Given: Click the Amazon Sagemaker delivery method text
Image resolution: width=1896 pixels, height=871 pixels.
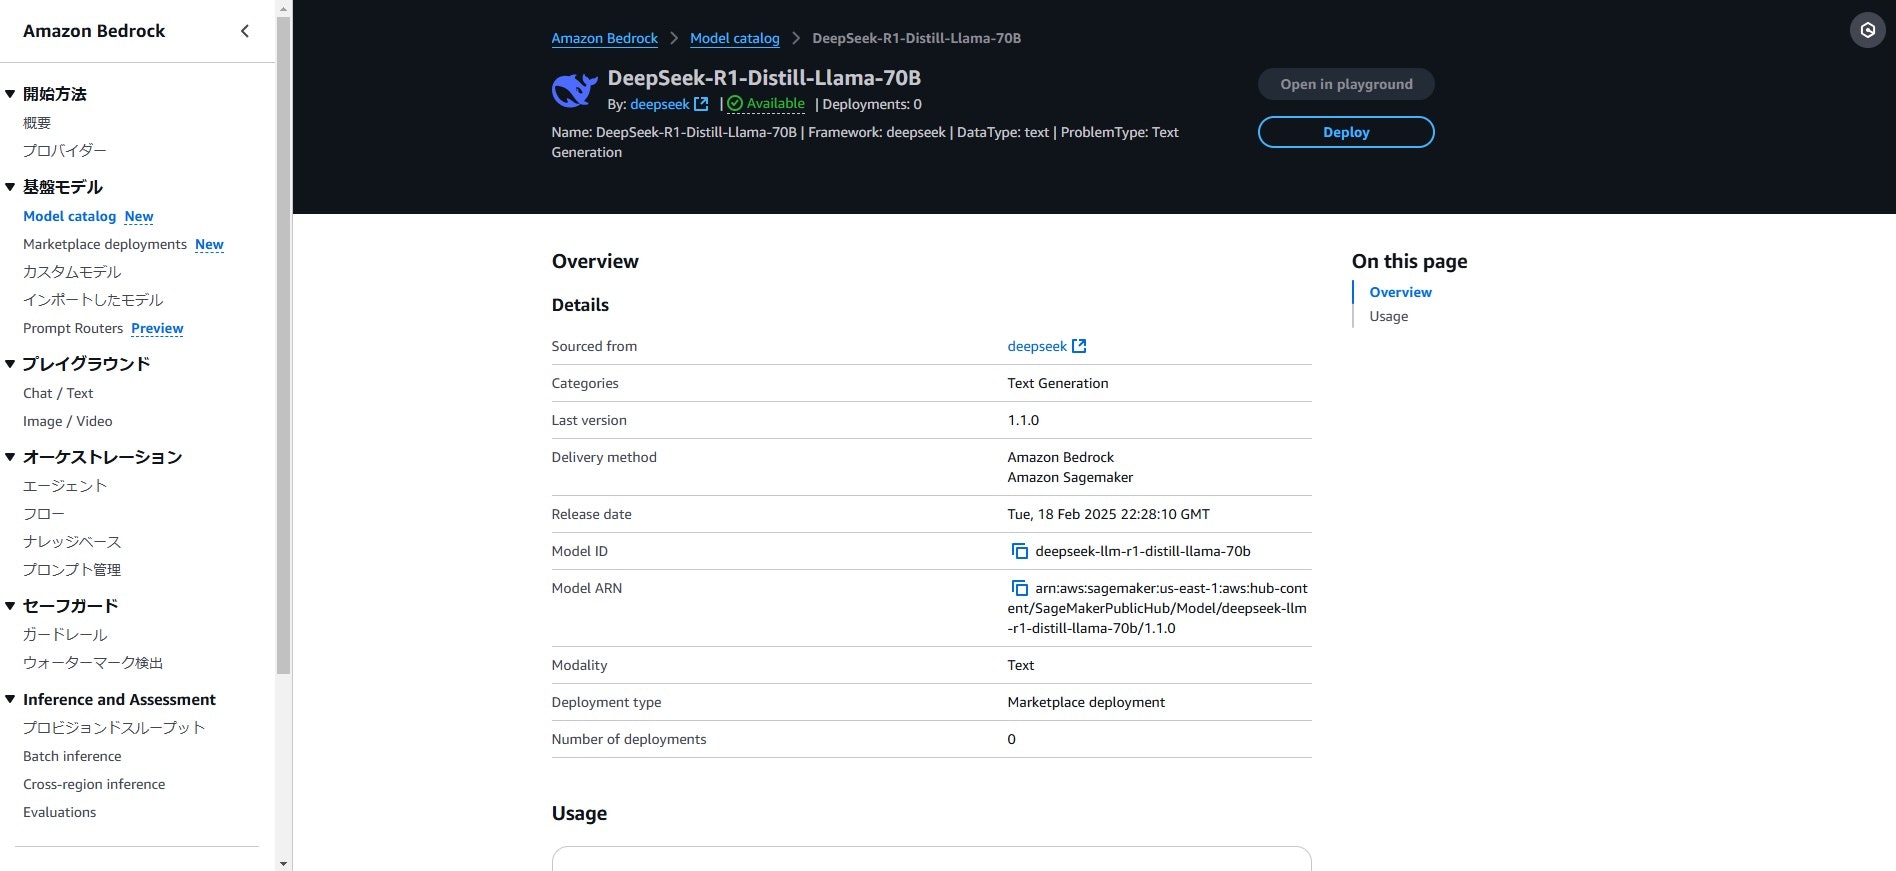Looking at the screenshot, I should [1070, 477].
